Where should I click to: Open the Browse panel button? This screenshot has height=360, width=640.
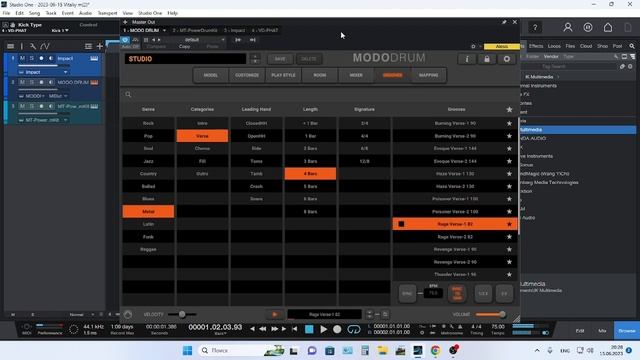point(627,331)
